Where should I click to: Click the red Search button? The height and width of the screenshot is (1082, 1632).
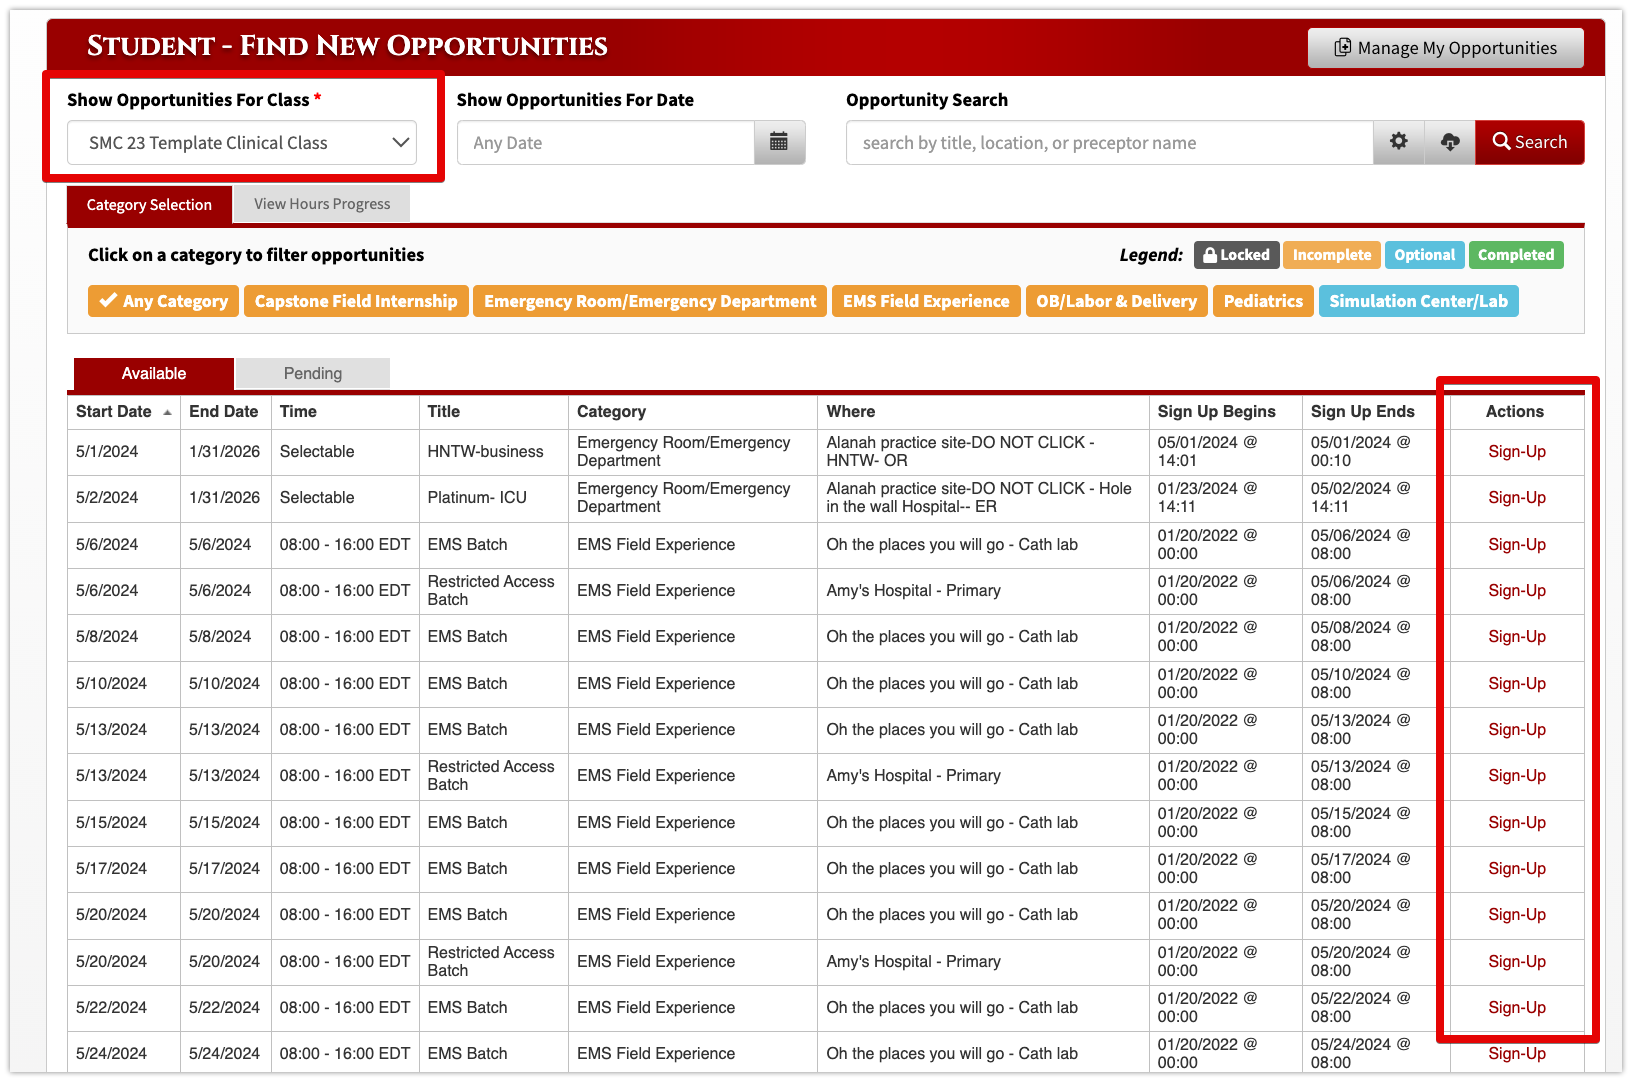pyautogui.click(x=1529, y=143)
